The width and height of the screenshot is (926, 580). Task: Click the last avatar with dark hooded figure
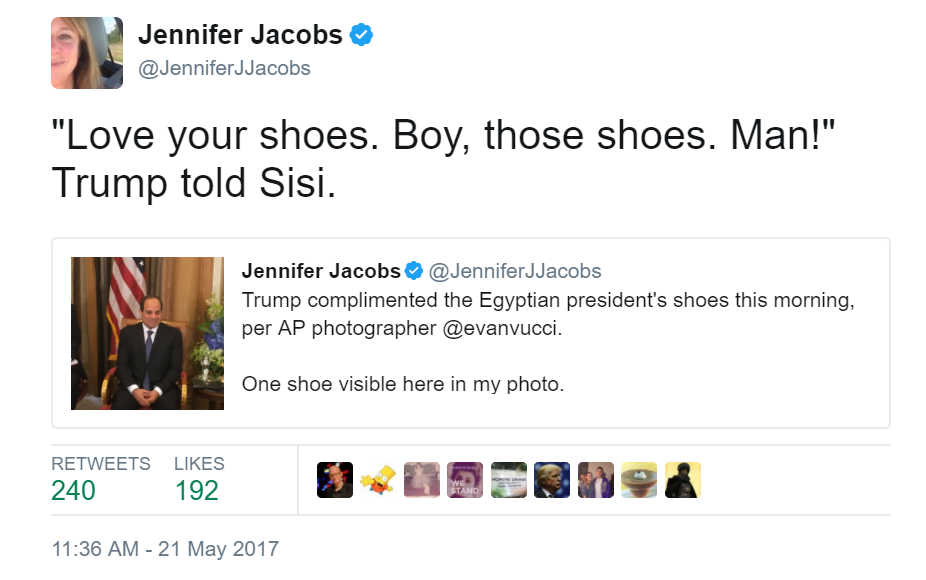[x=682, y=480]
